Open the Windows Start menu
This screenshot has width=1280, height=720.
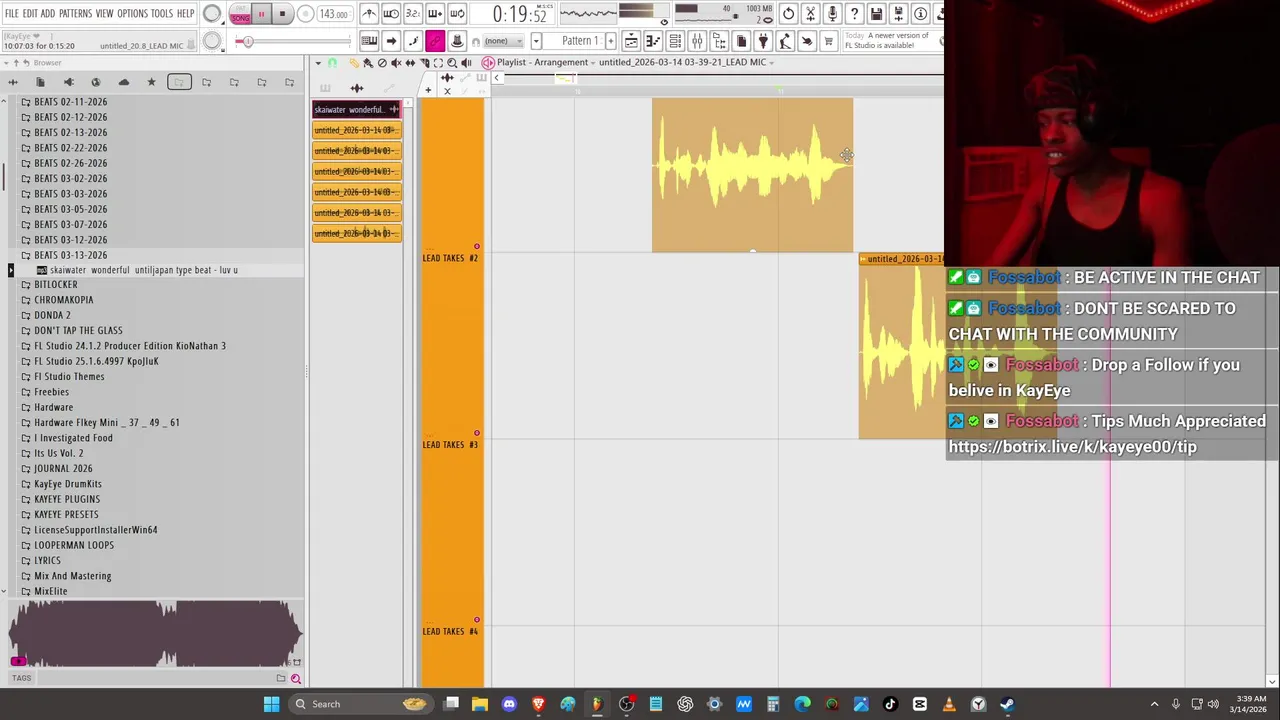pyautogui.click(x=271, y=704)
